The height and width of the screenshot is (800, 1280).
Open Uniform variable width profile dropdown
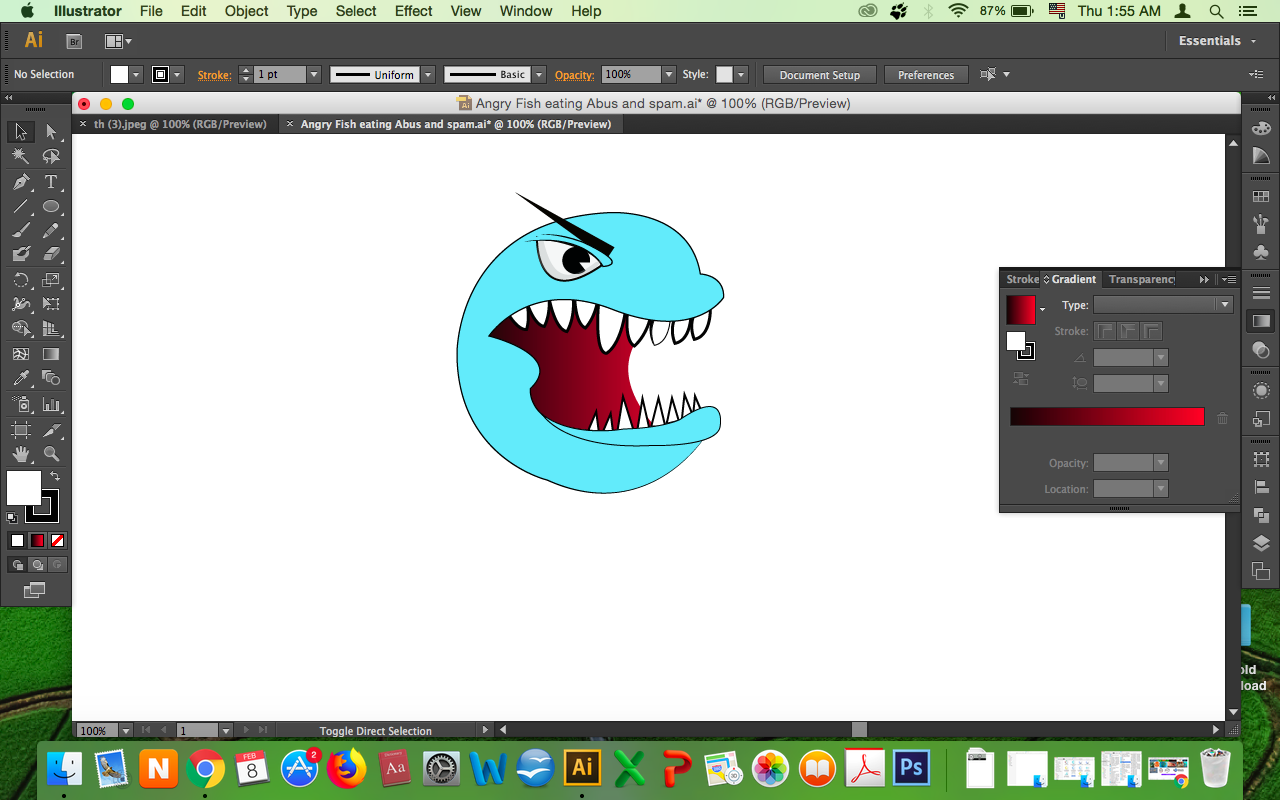(x=428, y=75)
